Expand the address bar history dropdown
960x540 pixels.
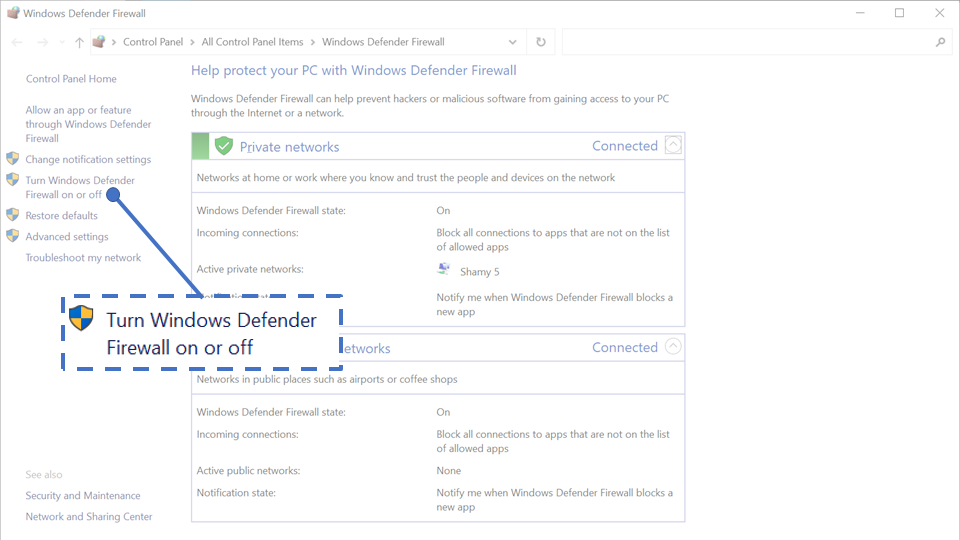pyautogui.click(x=512, y=42)
